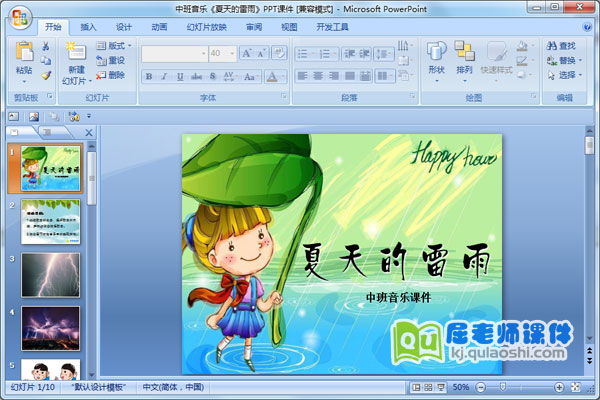This screenshot has height=400, width=600.
Task: Click the Increase Indent icon
Action: (x=364, y=54)
